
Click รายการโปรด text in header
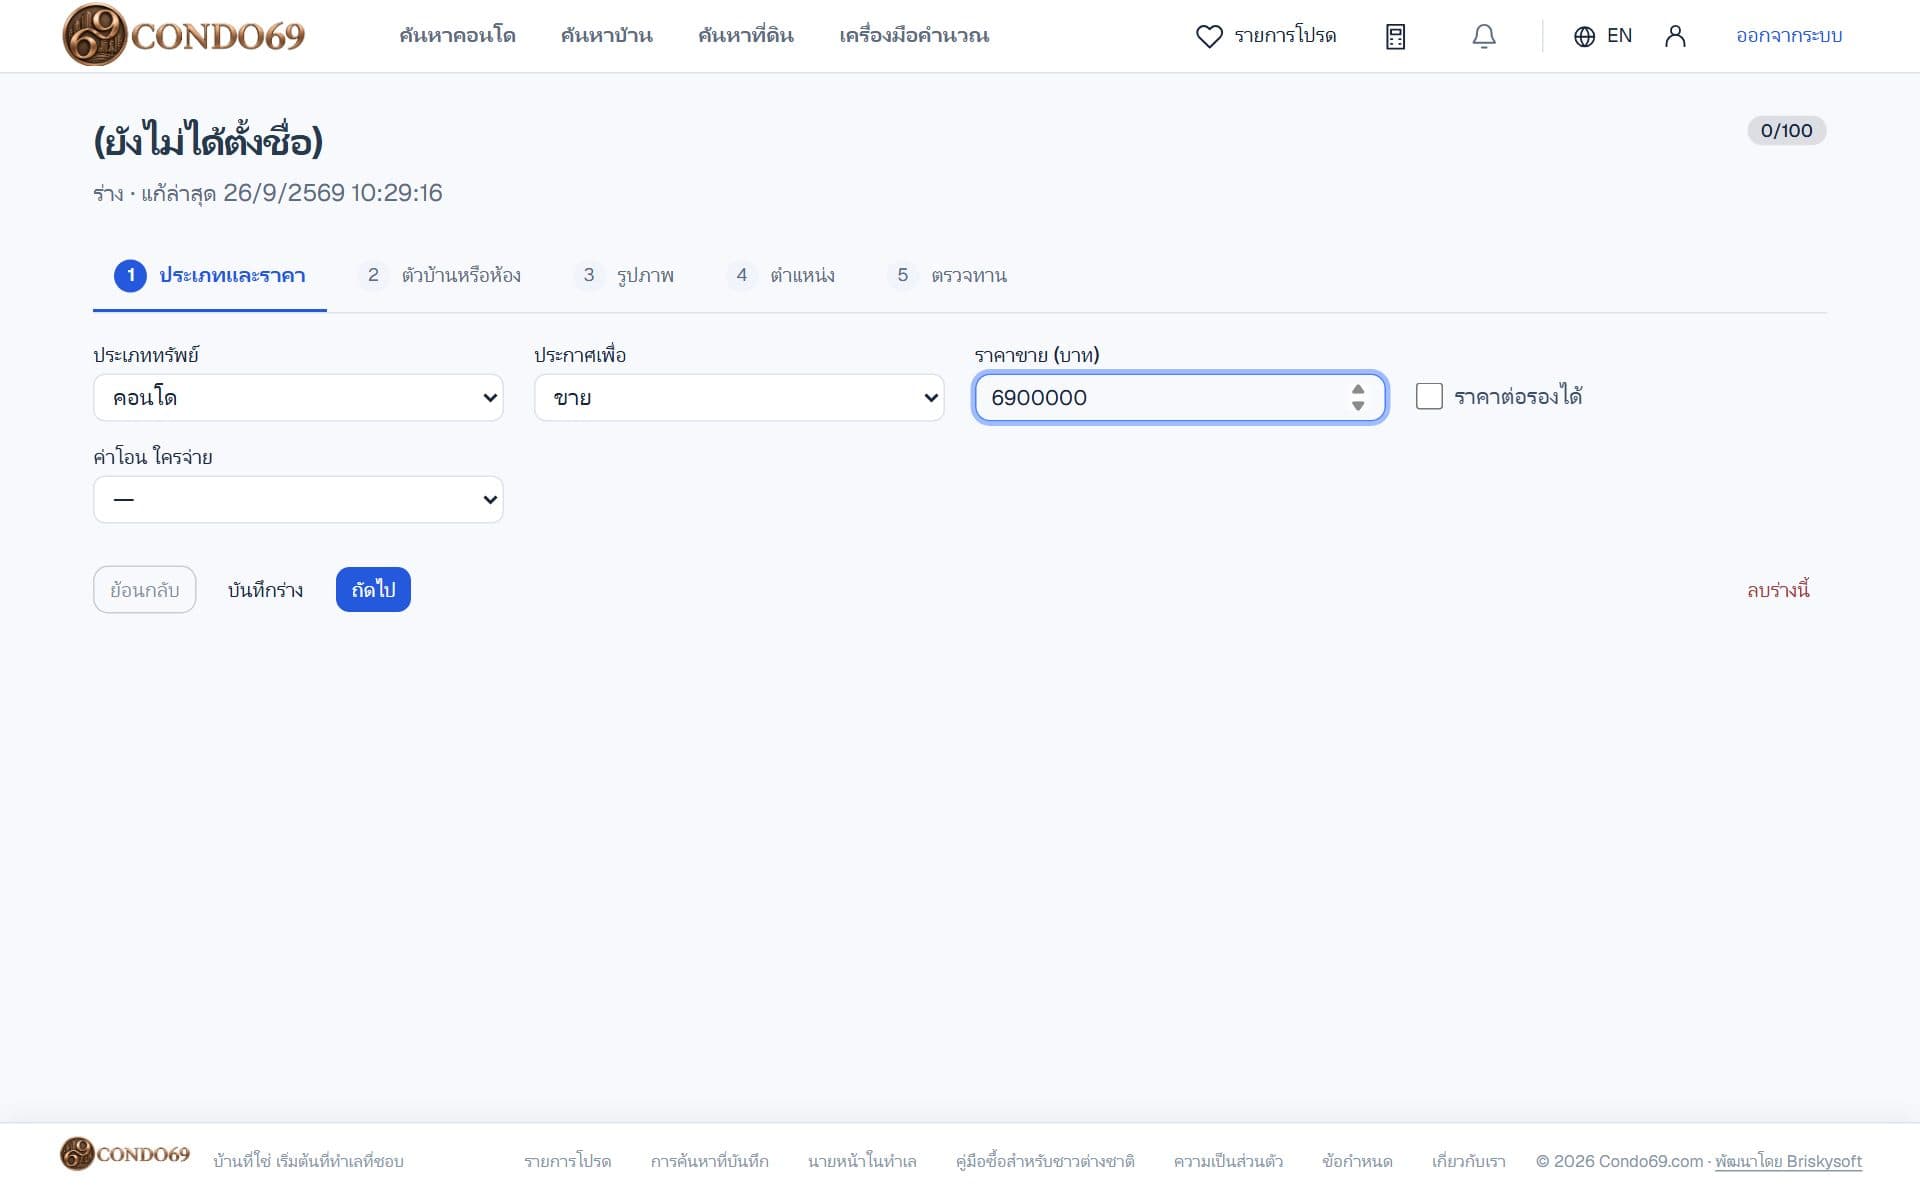[1285, 36]
